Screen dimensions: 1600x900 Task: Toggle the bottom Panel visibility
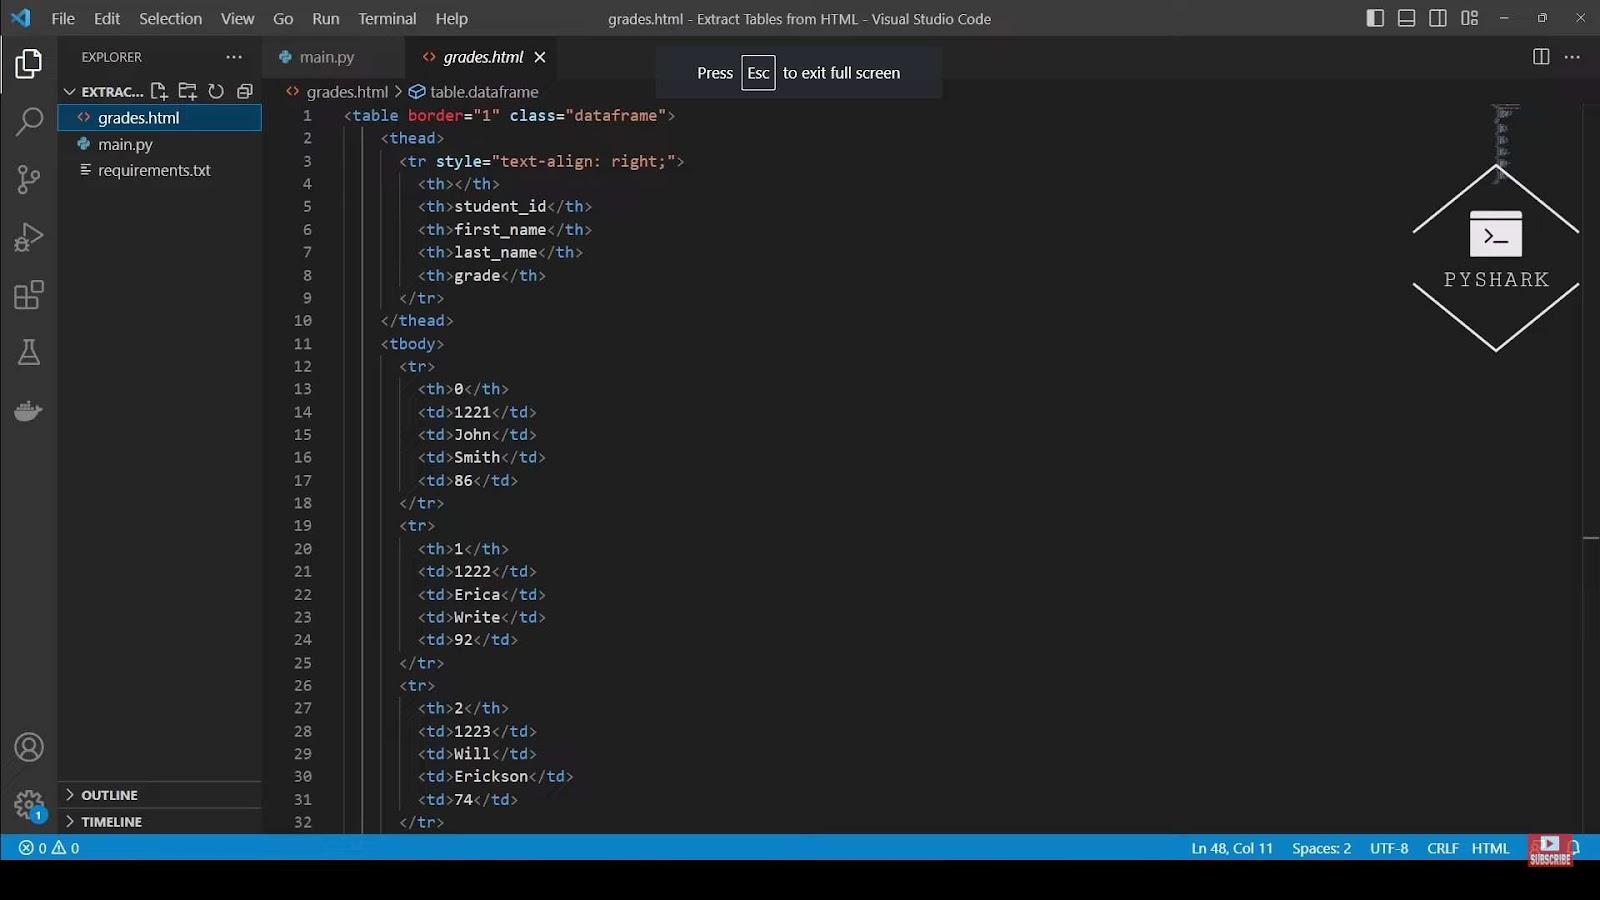click(1406, 18)
